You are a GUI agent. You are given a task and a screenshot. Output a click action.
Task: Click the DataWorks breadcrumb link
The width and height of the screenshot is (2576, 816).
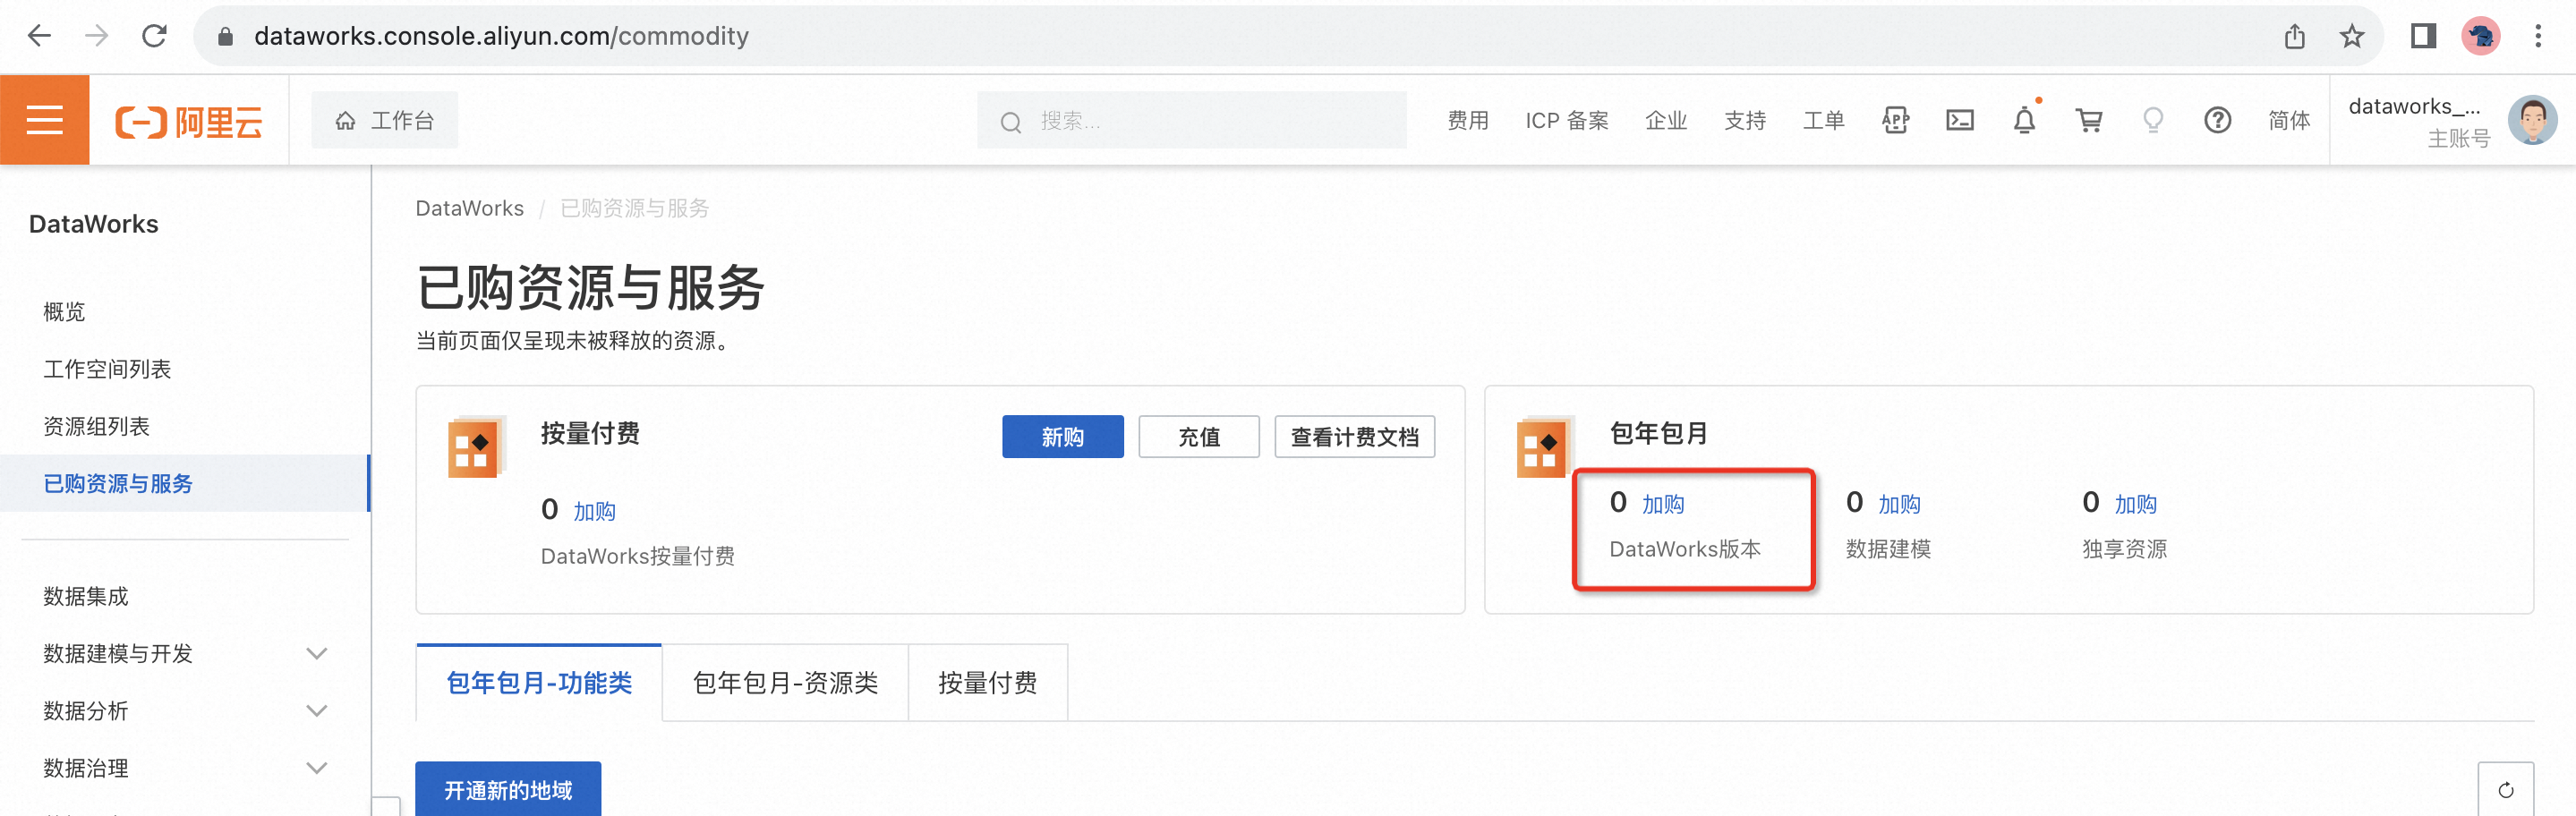click(469, 208)
